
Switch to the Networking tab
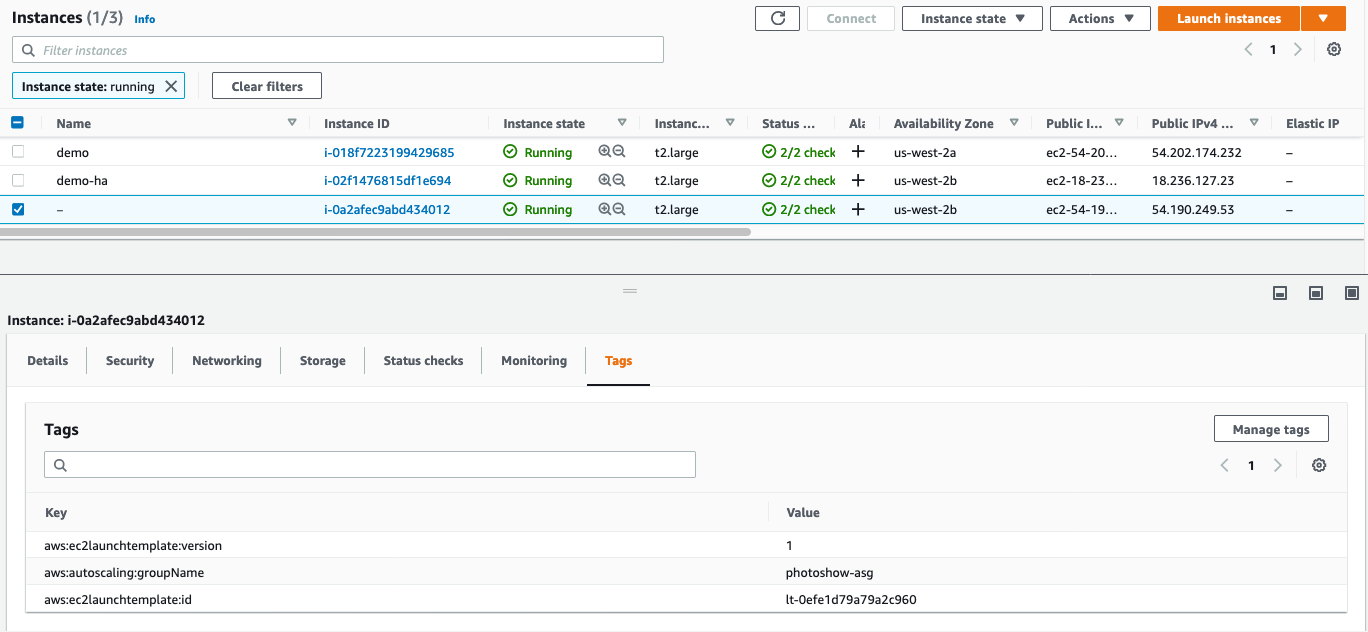227,361
